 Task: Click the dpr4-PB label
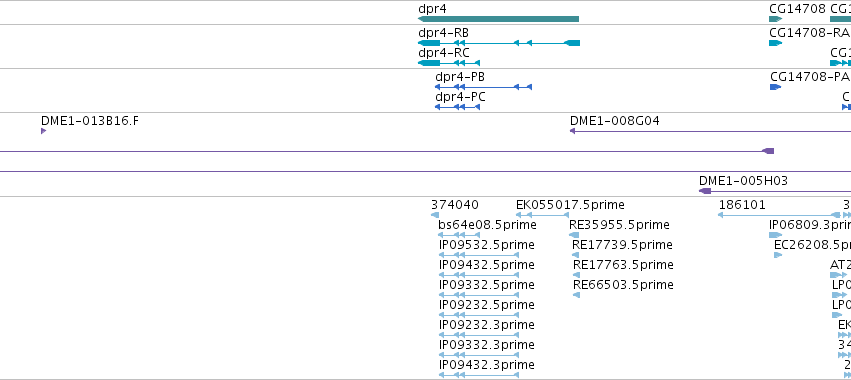pyautogui.click(x=460, y=77)
